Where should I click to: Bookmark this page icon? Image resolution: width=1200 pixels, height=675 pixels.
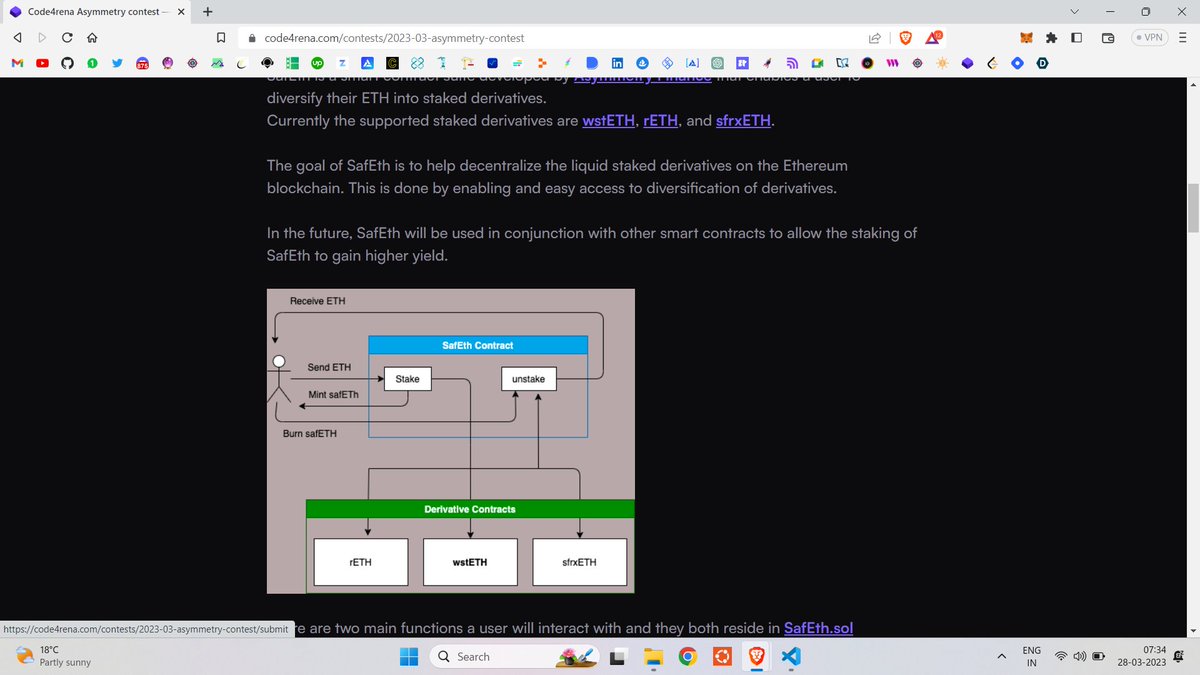[222, 38]
